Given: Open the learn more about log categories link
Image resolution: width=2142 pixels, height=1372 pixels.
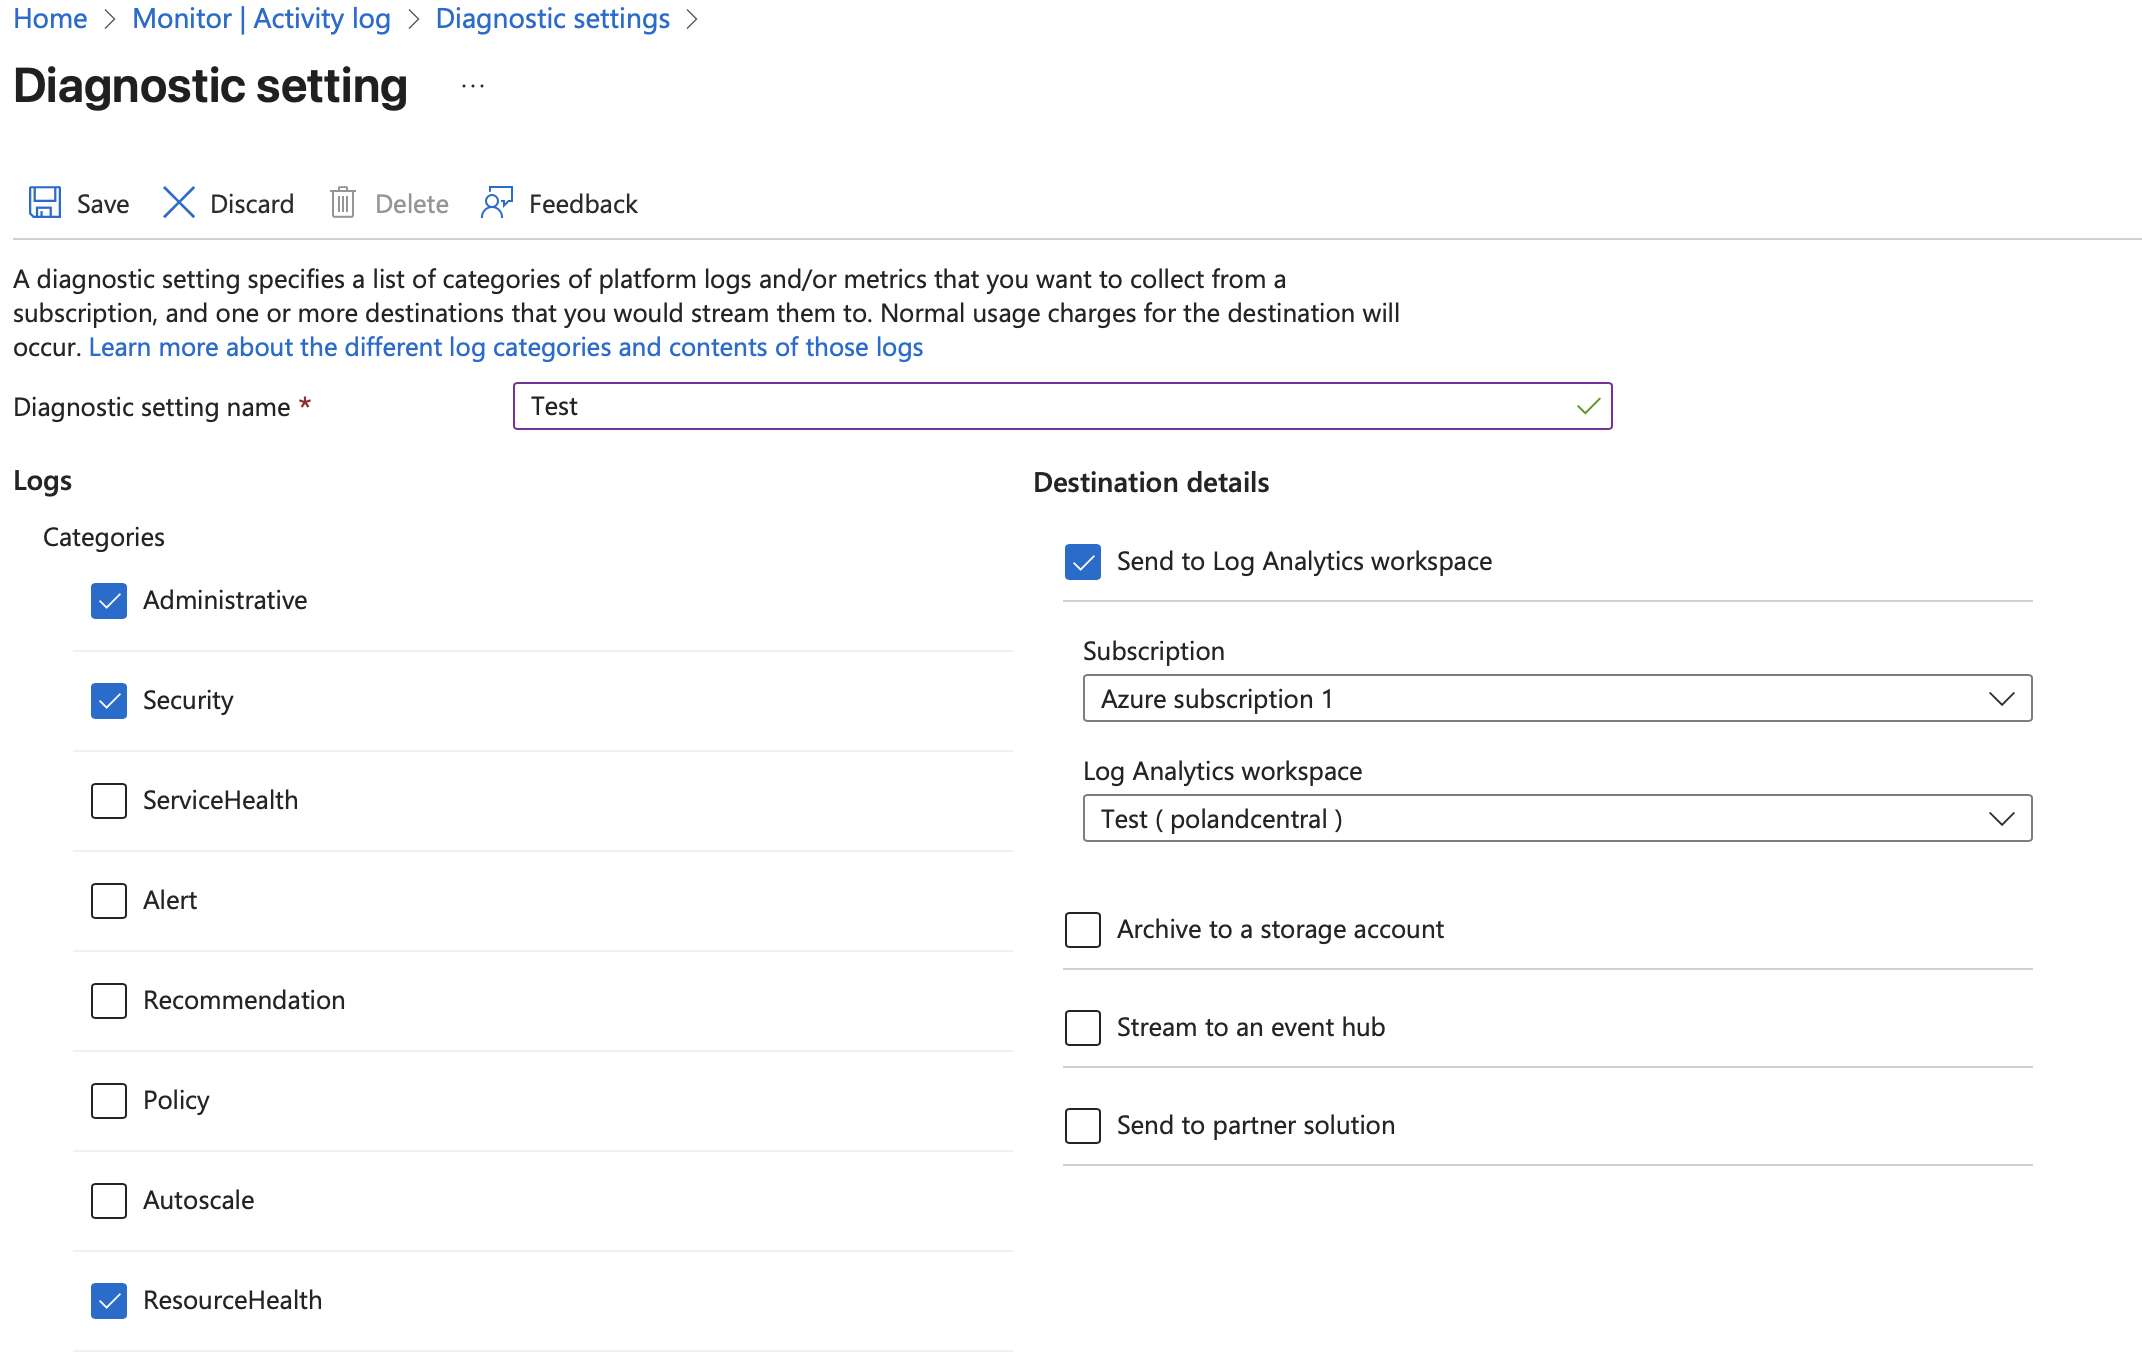Looking at the screenshot, I should click(x=506, y=347).
